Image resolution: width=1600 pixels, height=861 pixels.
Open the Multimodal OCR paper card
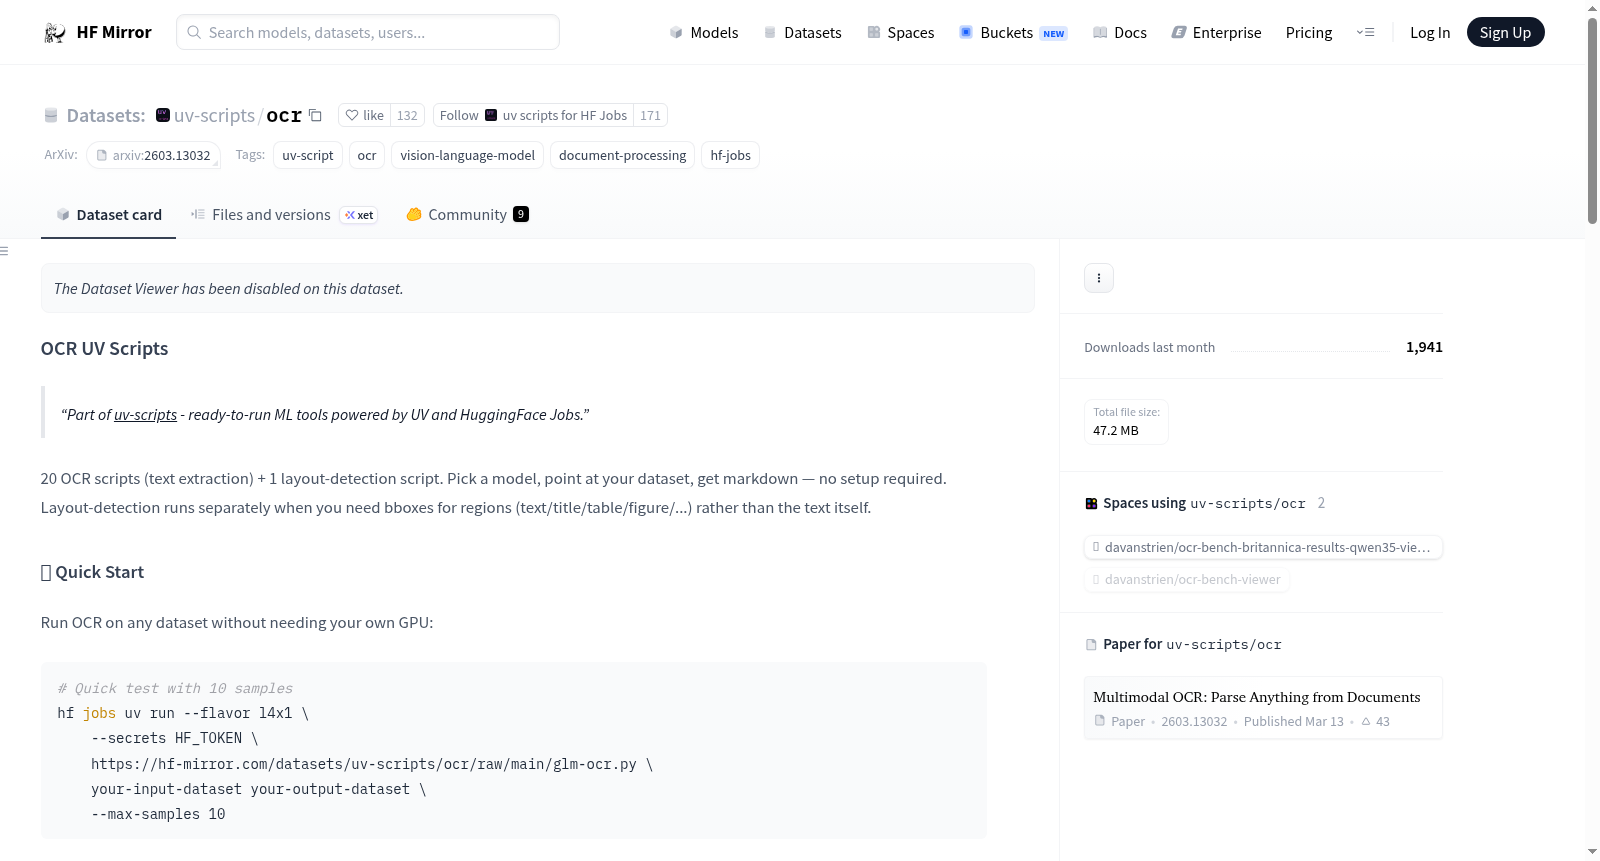click(1263, 708)
